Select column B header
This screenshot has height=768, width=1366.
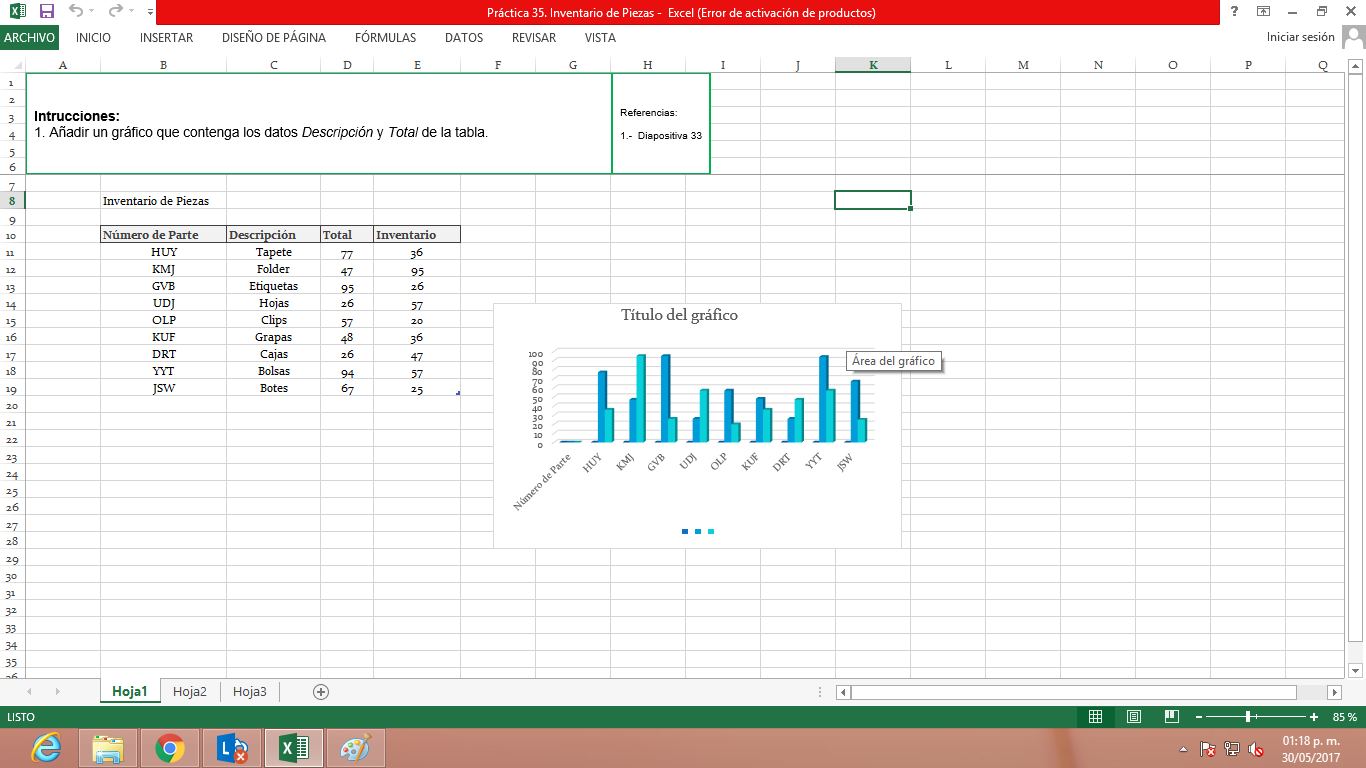pos(163,65)
